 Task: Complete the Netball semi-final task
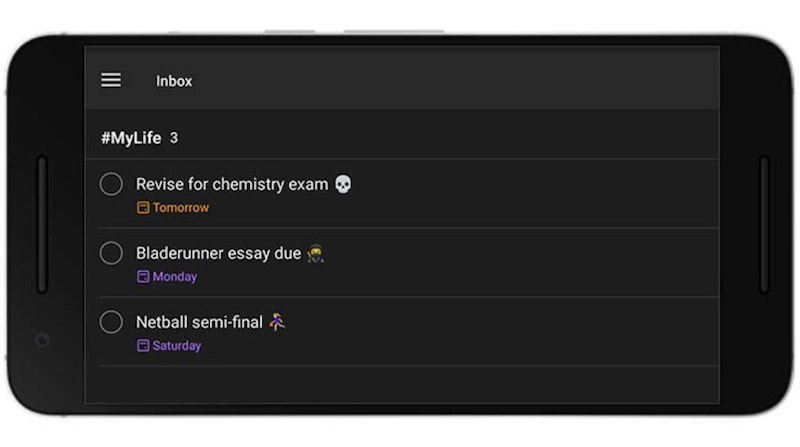point(111,322)
